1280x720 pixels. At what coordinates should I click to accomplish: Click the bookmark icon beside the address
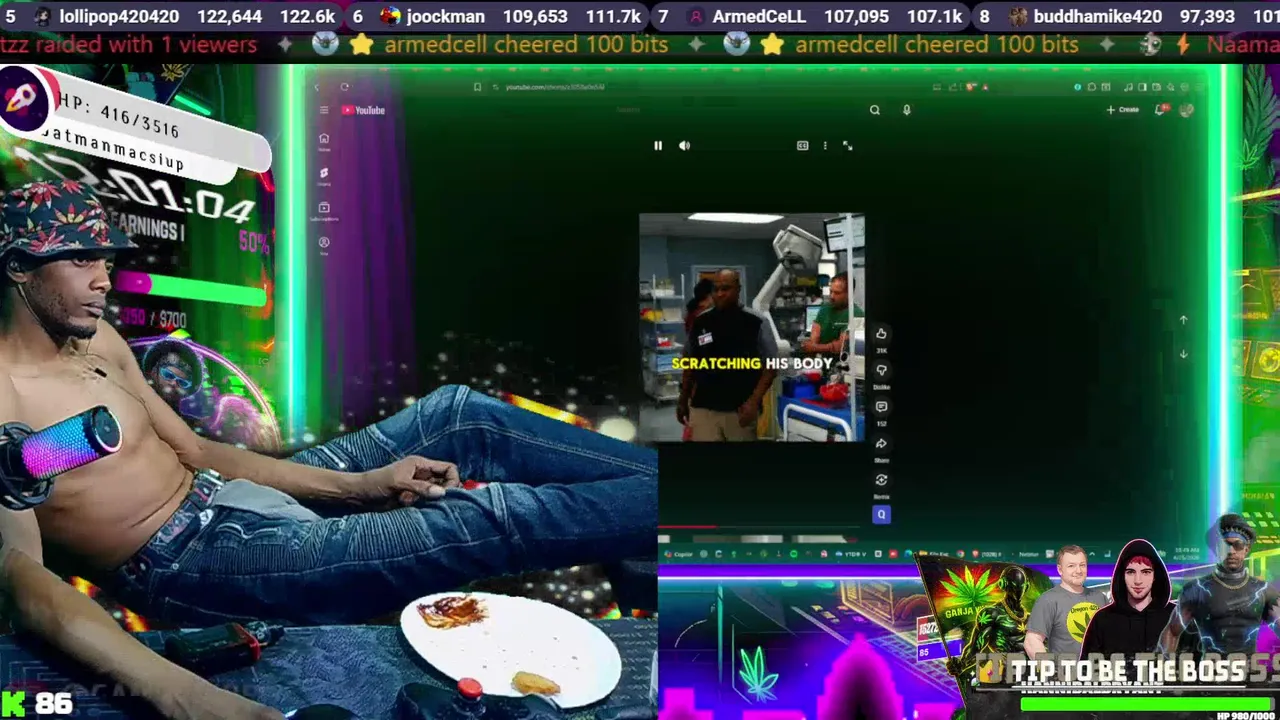[x=477, y=87]
